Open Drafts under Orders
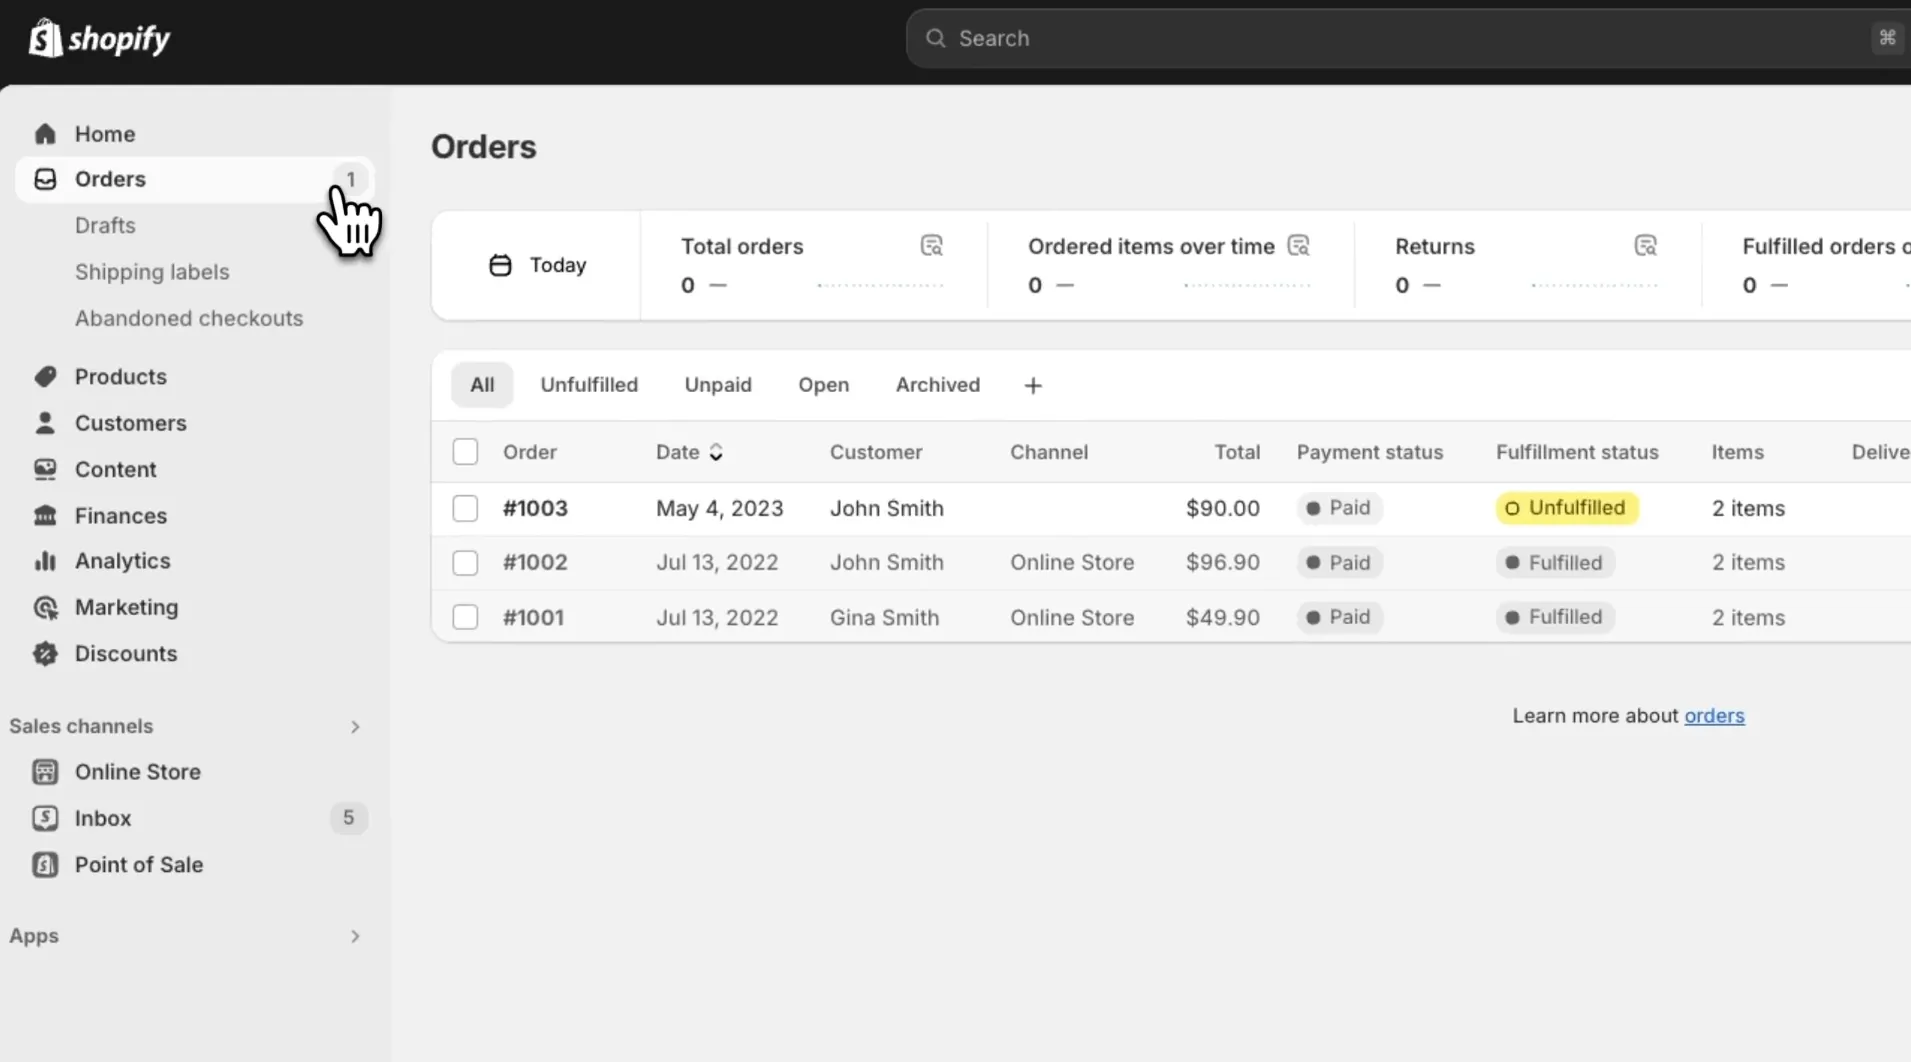Image resolution: width=1911 pixels, height=1062 pixels. 105,226
